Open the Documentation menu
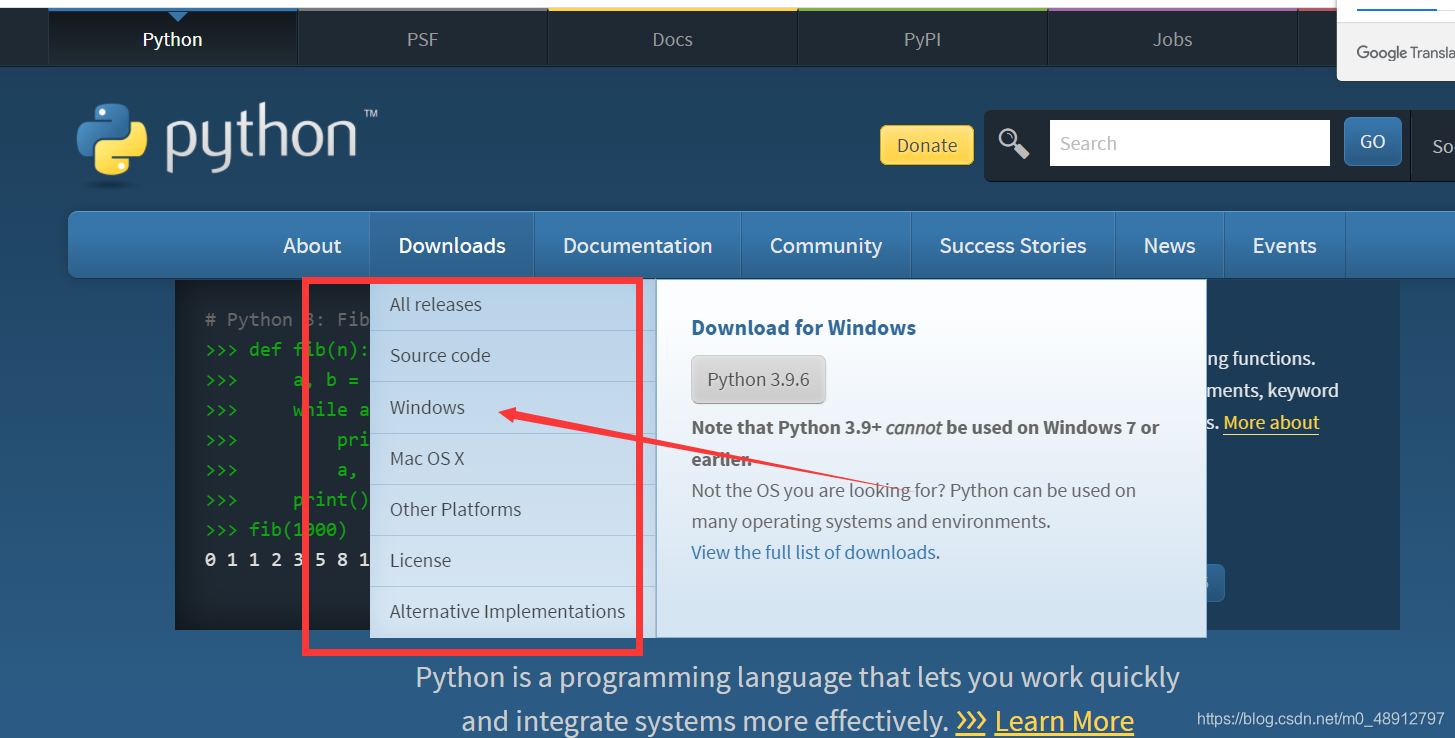 point(638,245)
